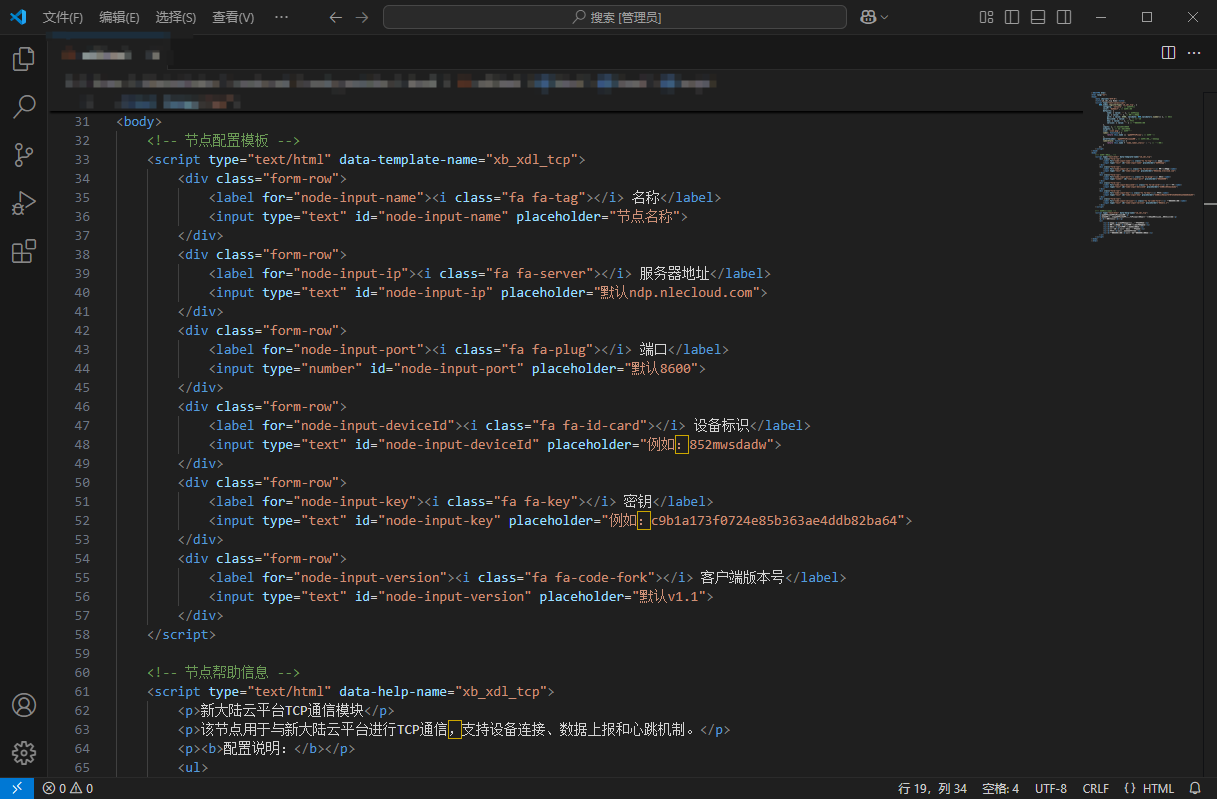Open Customize Layout icon
This screenshot has width=1217, height=799.
(987, 17)
